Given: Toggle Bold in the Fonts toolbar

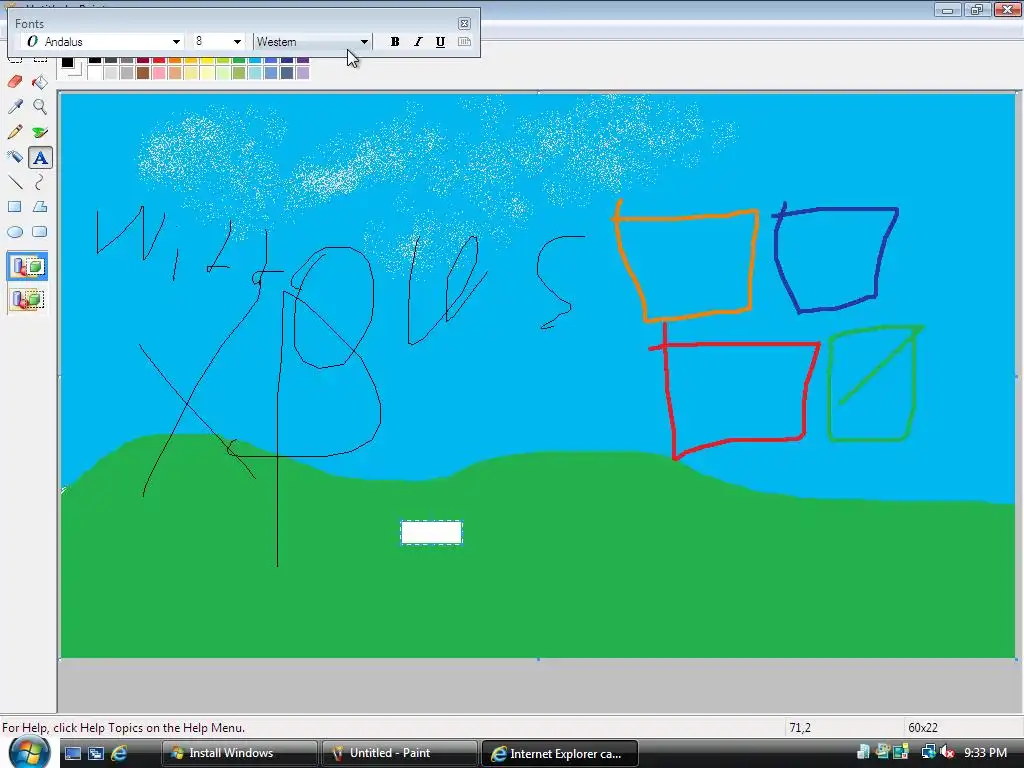Looking at the screenshot, I should [394, 42].
